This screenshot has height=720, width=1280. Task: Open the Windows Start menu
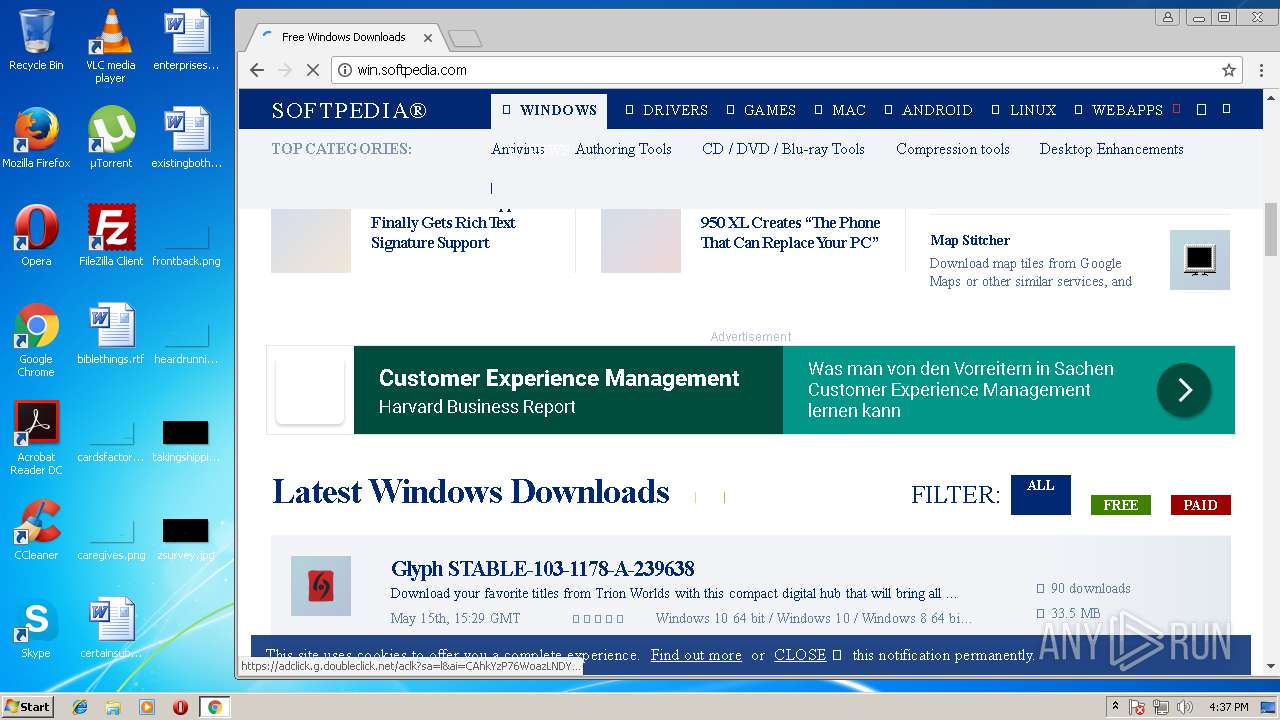click(x=27, y=707)
